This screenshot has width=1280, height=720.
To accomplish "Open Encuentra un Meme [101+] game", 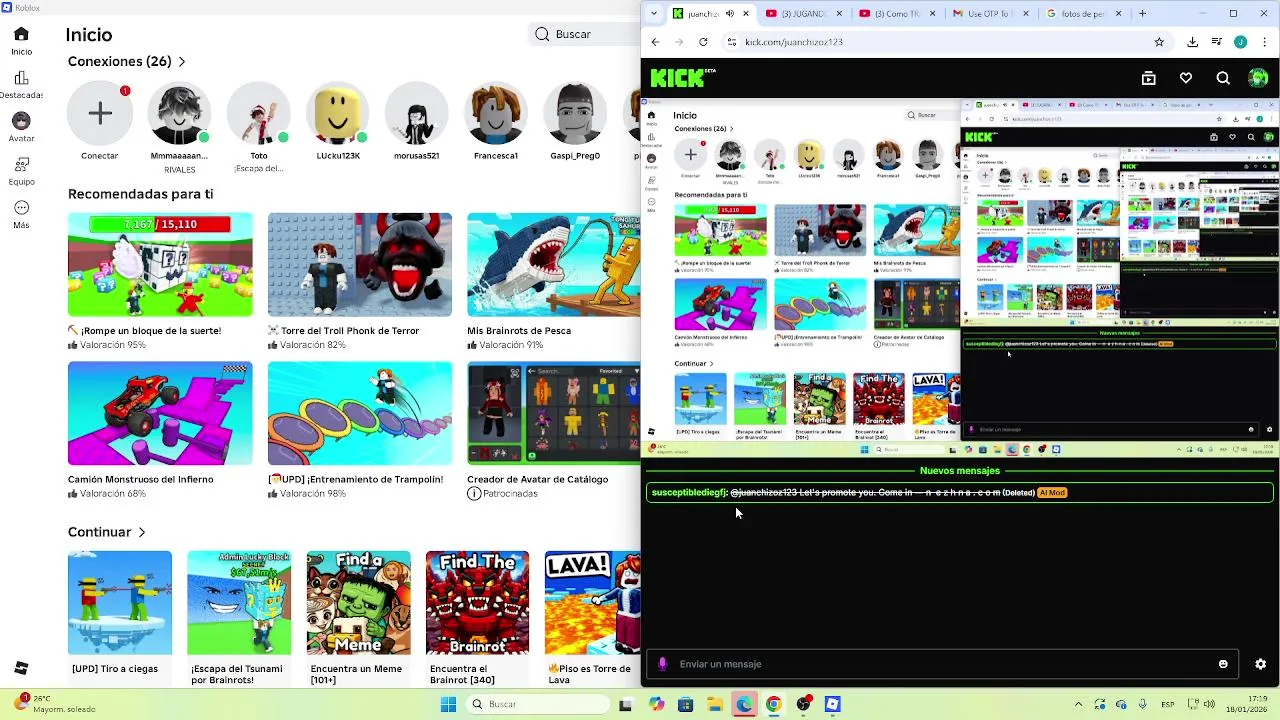I will 358,603.
